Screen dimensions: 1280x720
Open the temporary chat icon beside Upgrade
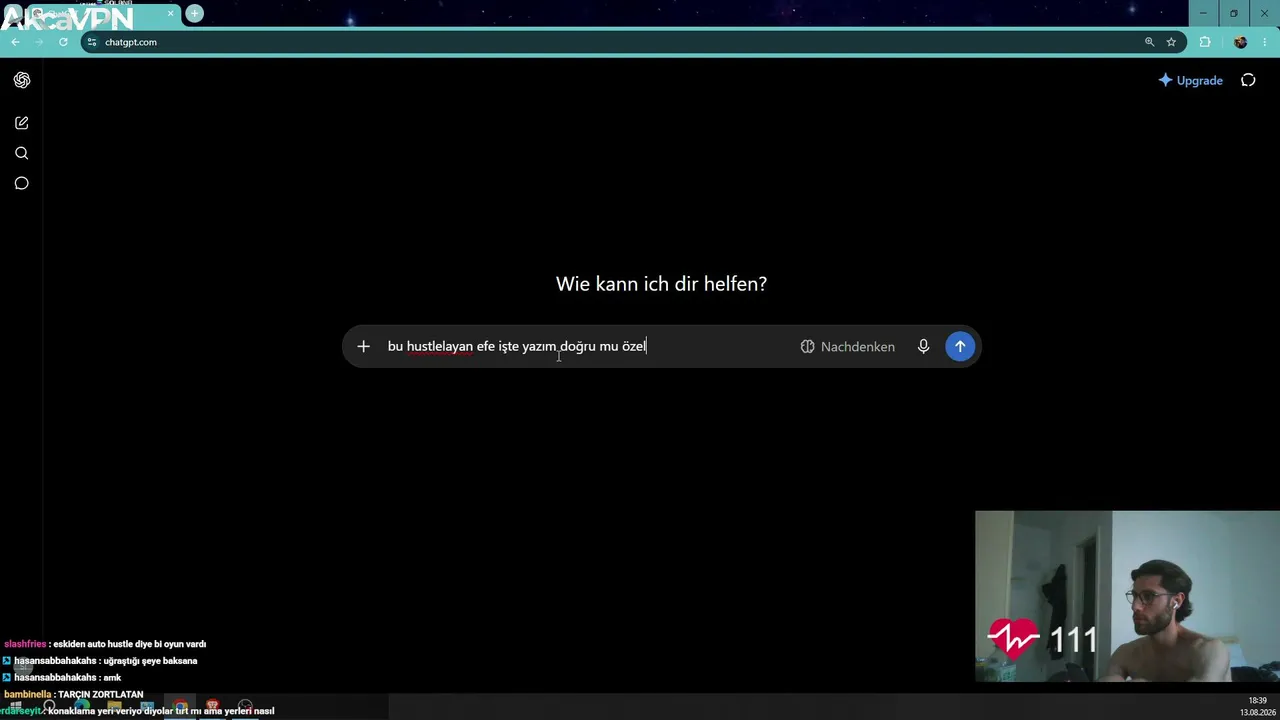1248,80
